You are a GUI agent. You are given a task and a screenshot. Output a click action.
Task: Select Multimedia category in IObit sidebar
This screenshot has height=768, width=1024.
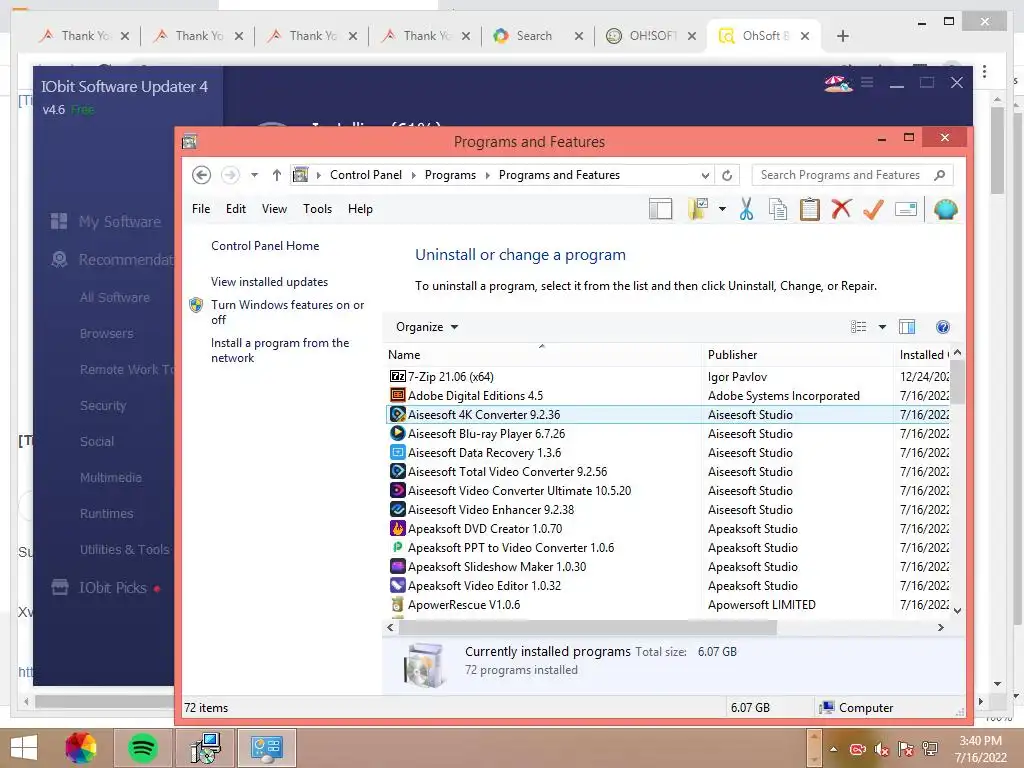[110, 477]
